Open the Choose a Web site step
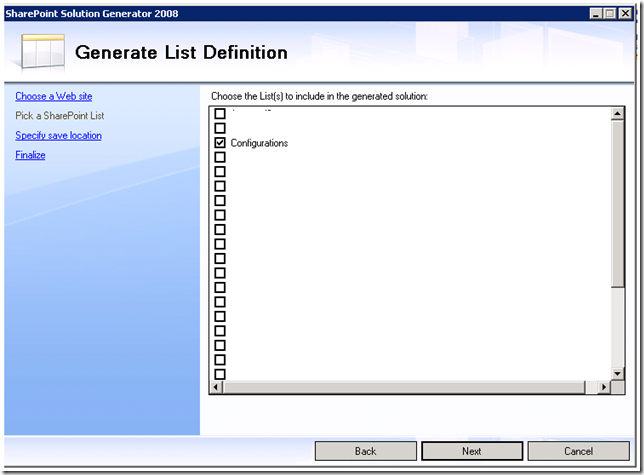The width and height of the screenshot is (644, 475). coord(53,96)
